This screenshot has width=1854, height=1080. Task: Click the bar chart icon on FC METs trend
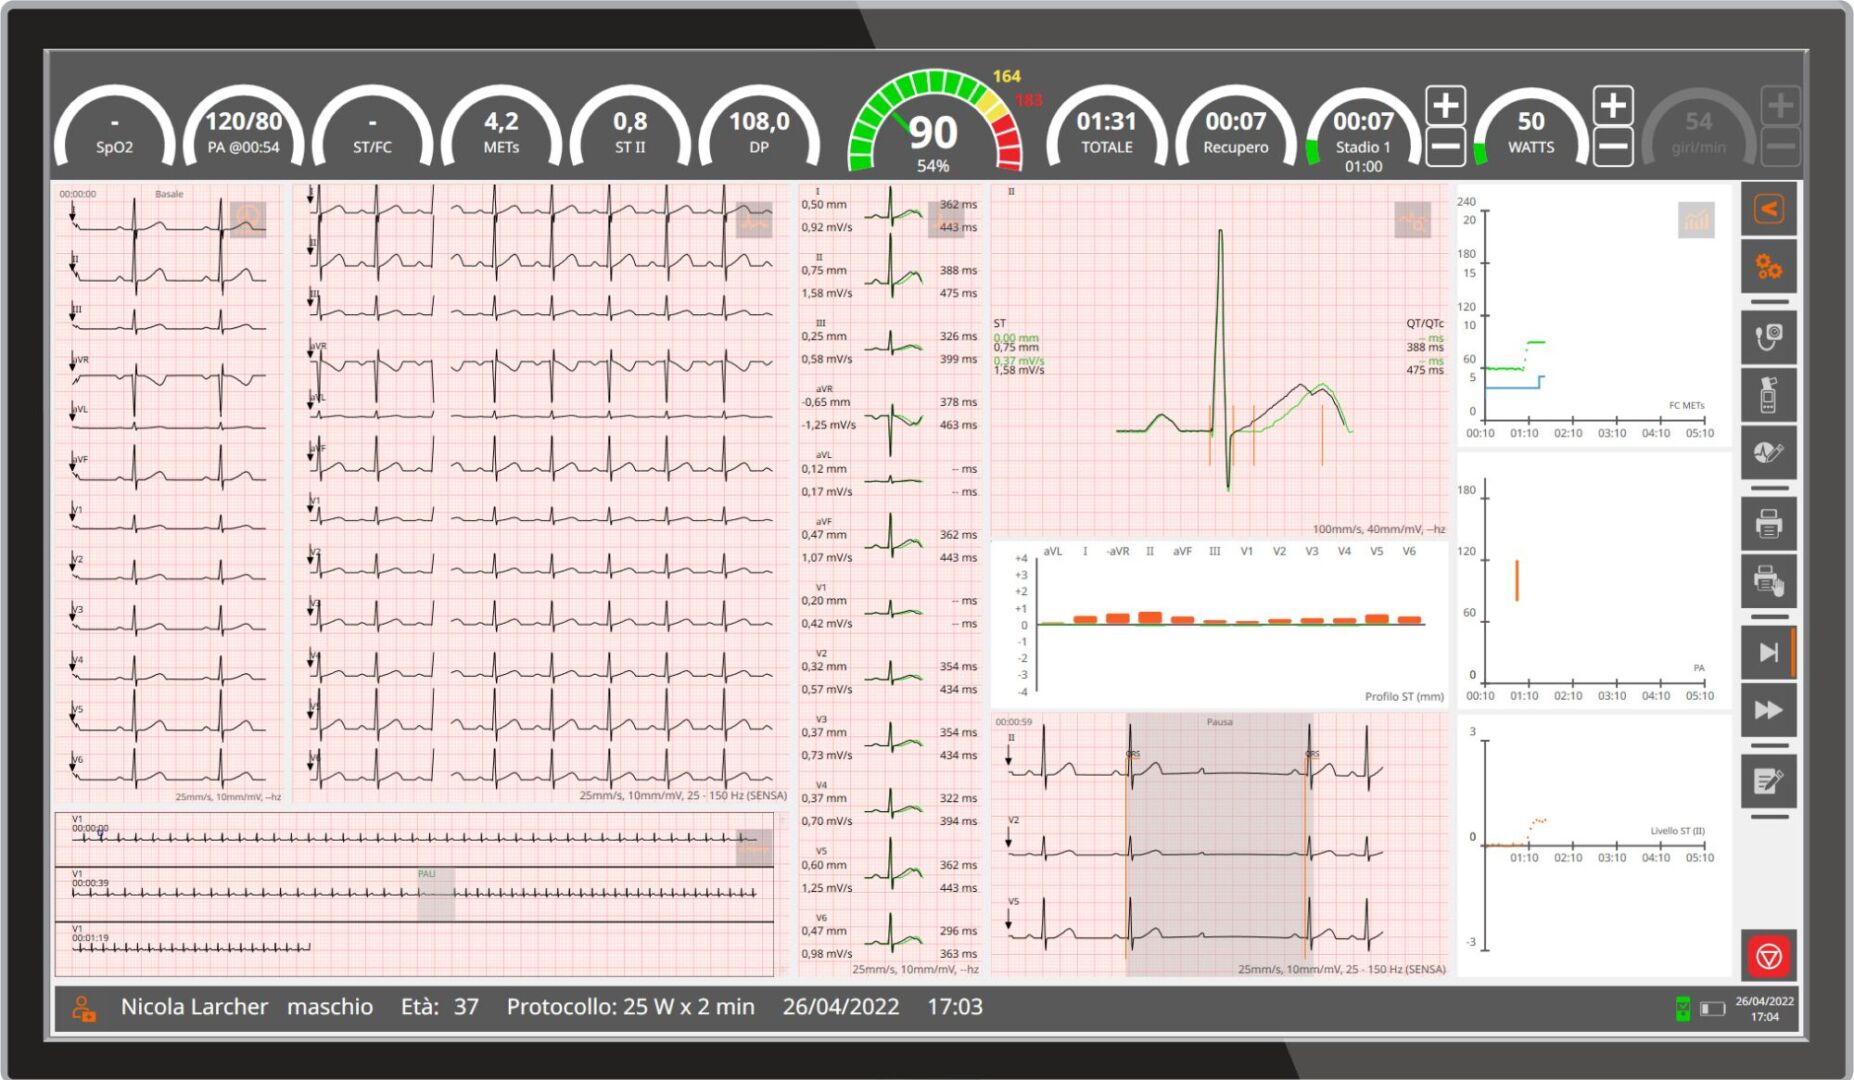coord(1696,220)
